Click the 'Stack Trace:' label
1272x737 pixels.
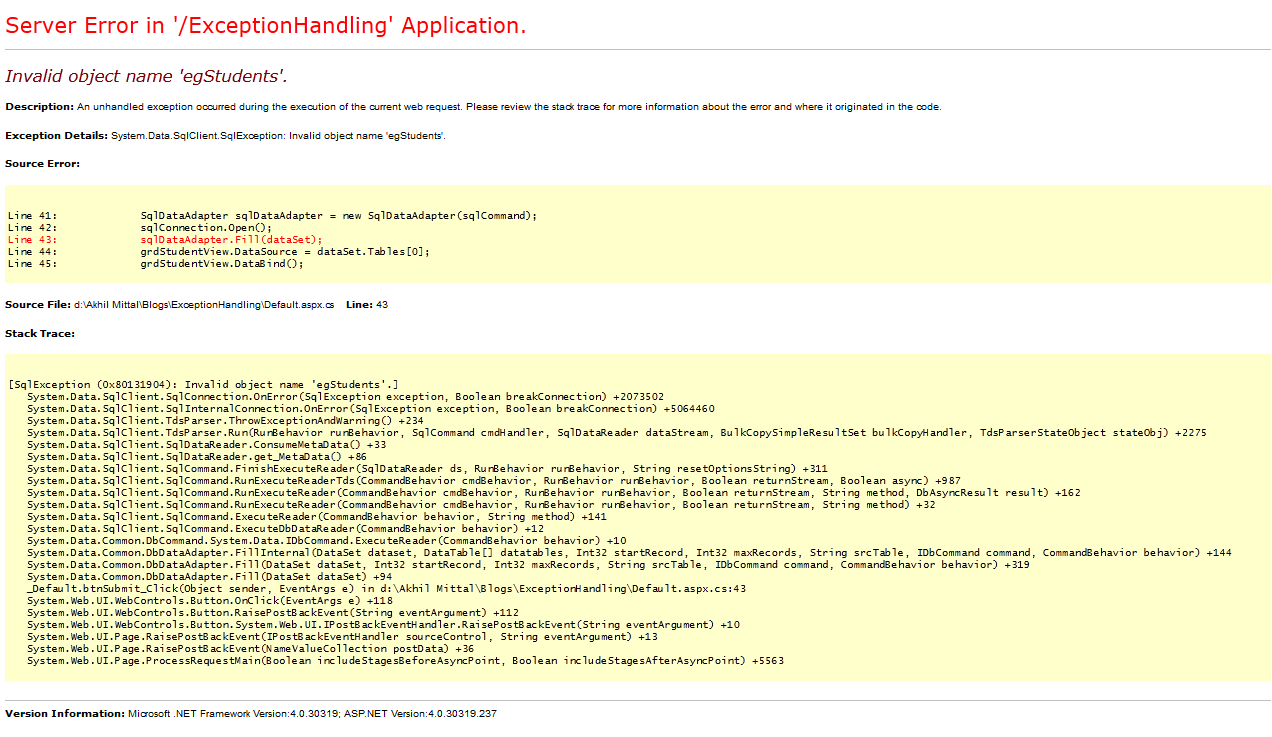coord(40,333)
